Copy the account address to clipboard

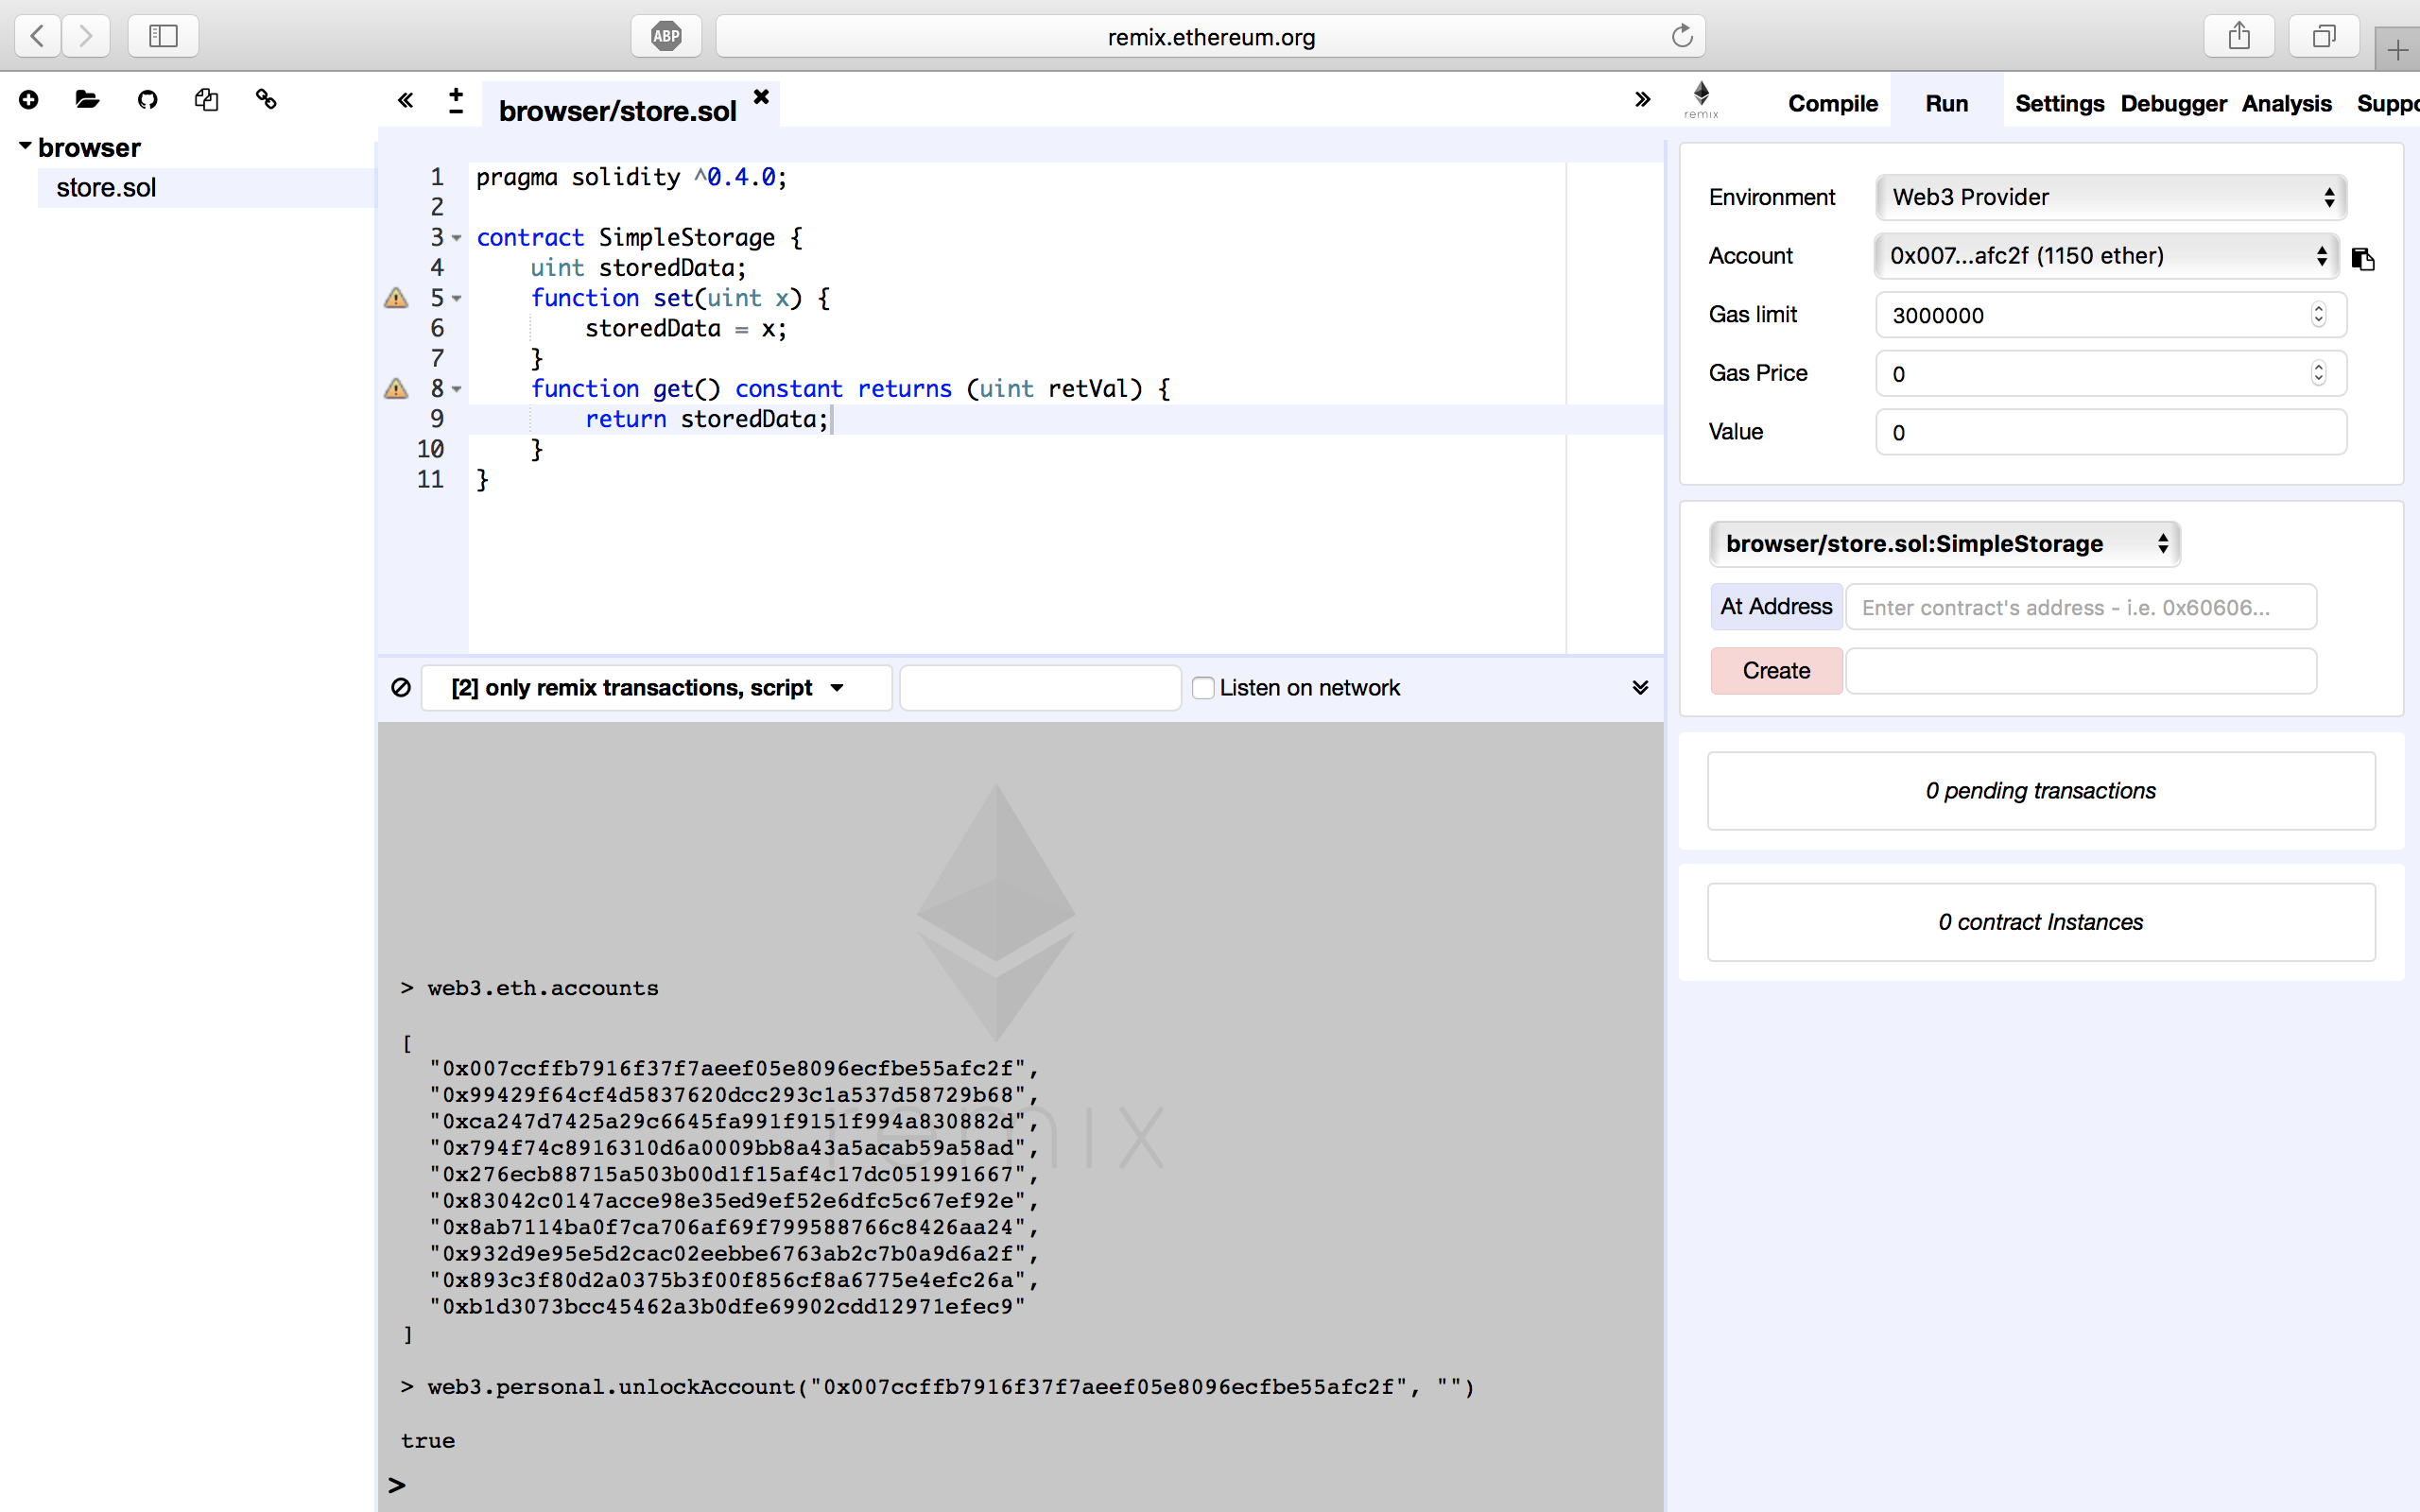2364,259
